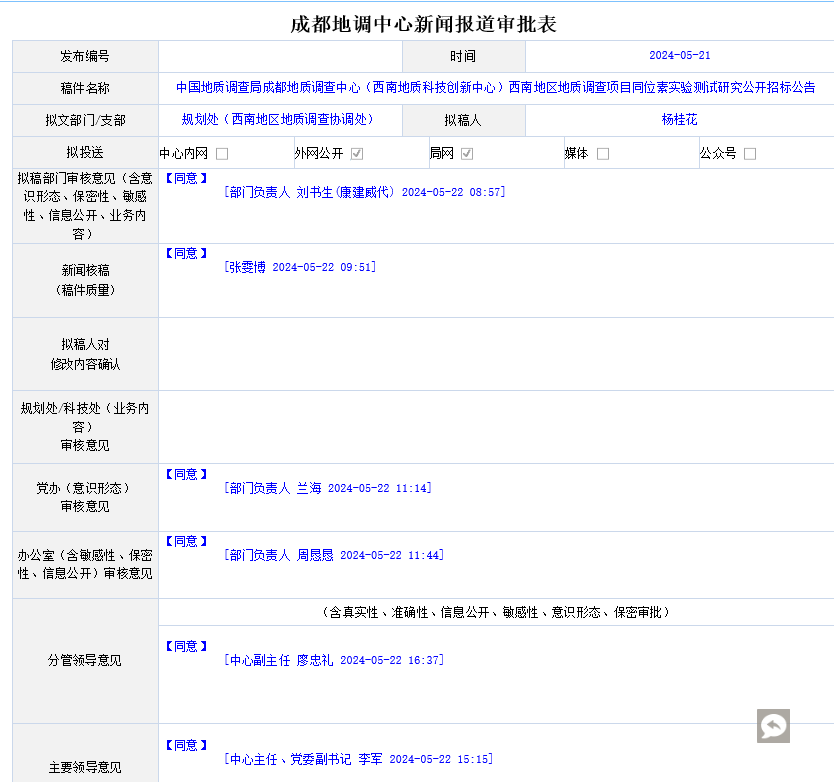Click the 拟稿人 label cell
This screenshot has width=834, height=782.
(x=463, y=120)
